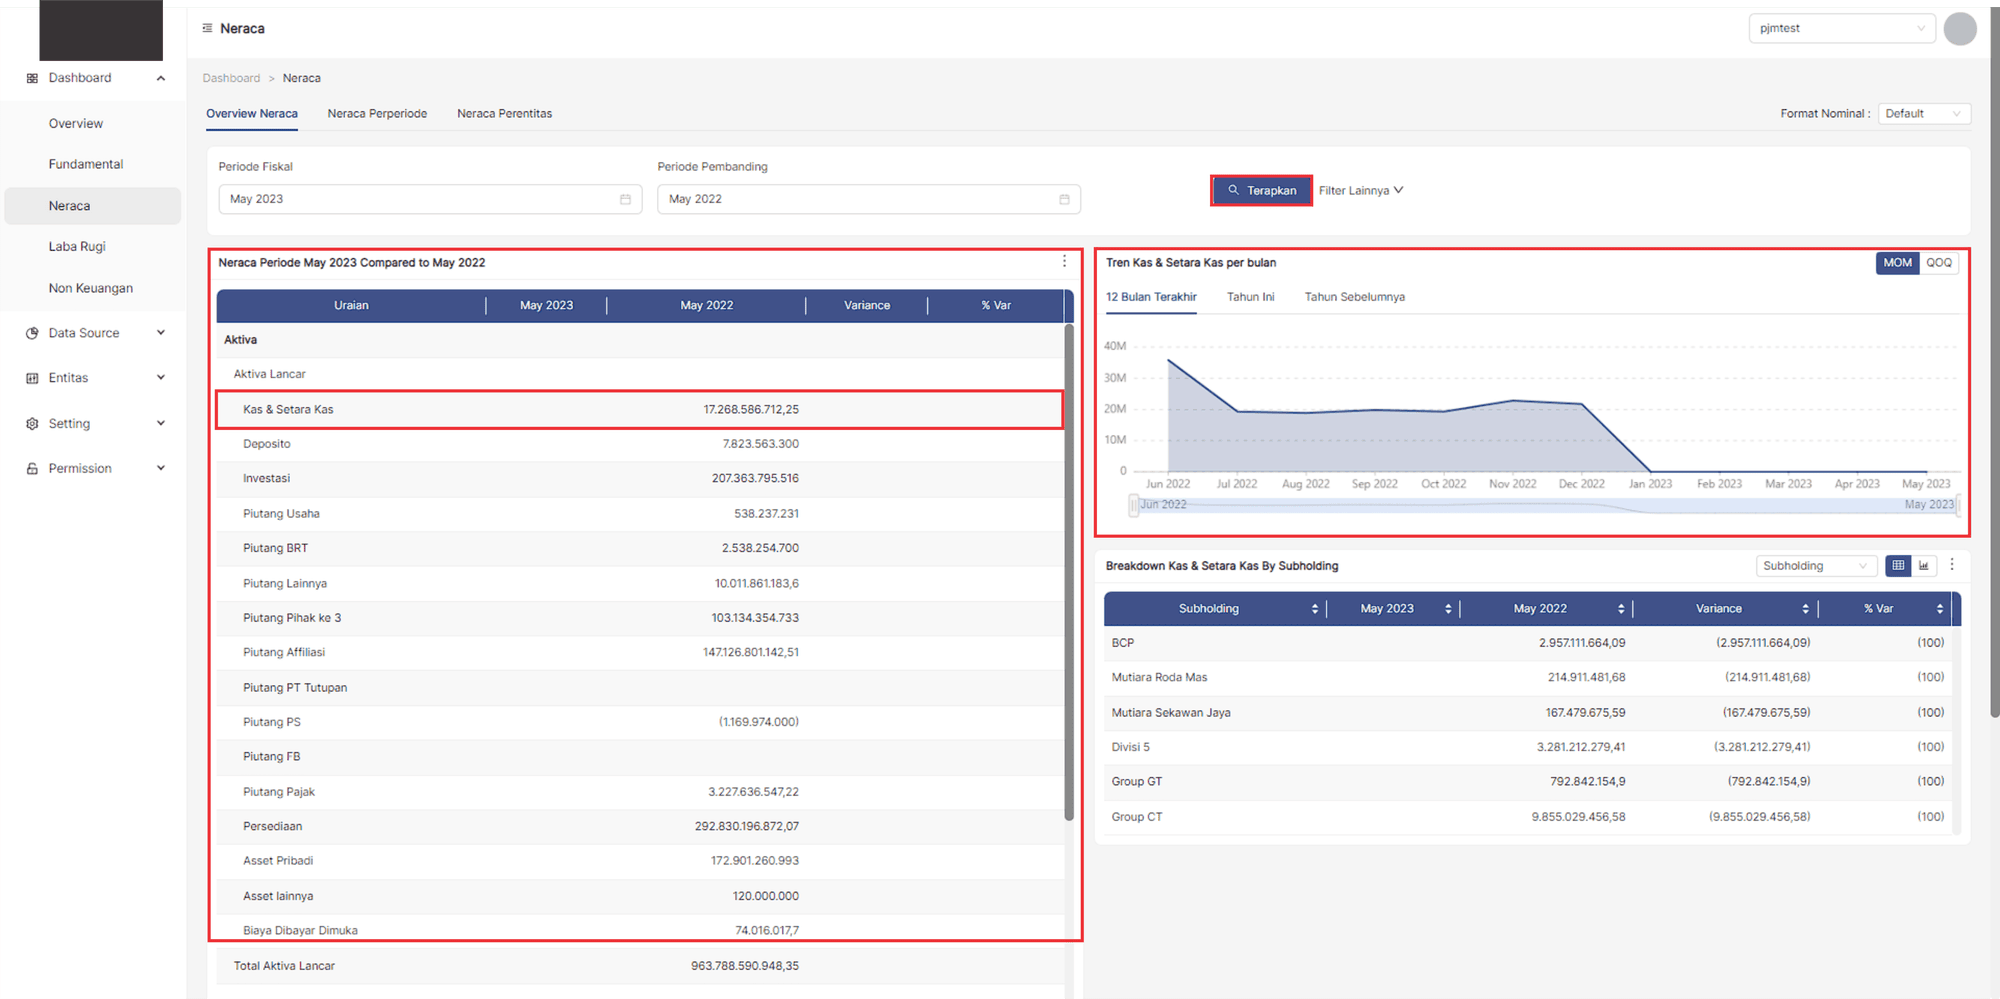2000x999 pixels.
Task: Switch the trend chart to QOQ
Action: [1938, 263]
